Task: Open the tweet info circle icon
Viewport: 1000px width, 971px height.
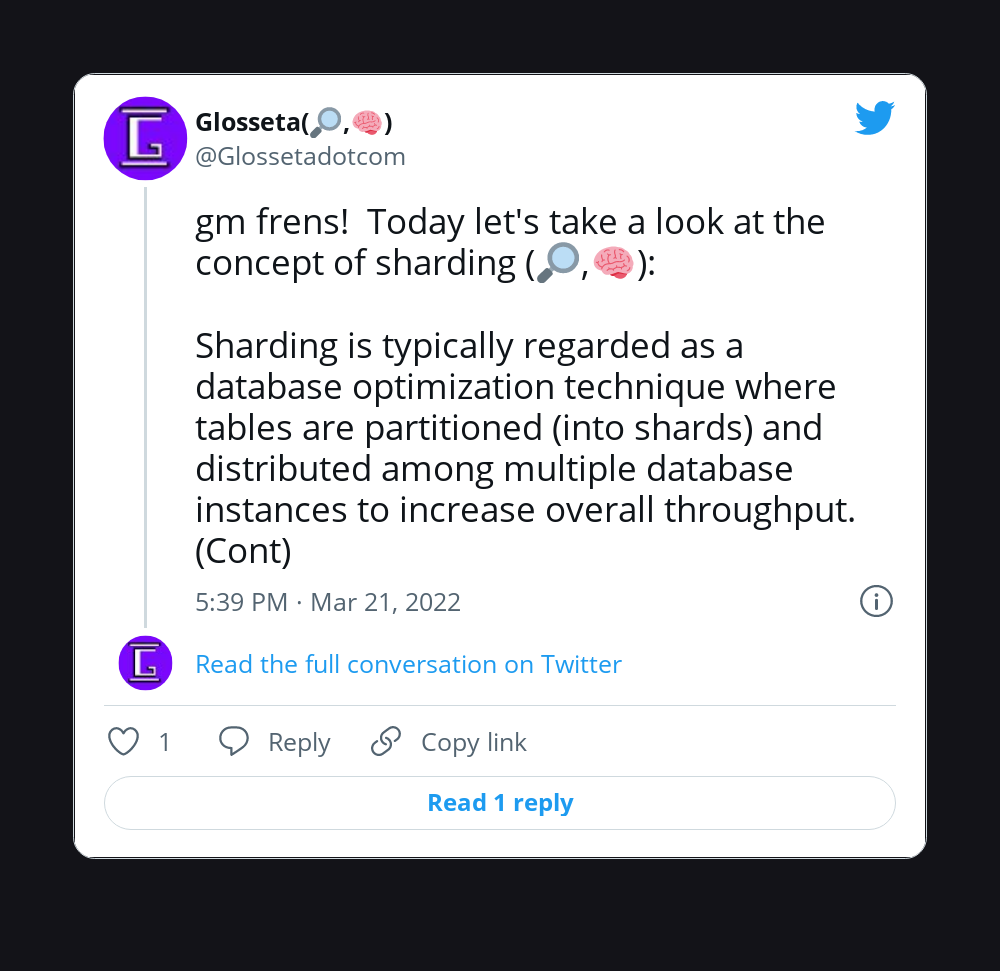Action: pyautogui.click(x=876, y=601)
